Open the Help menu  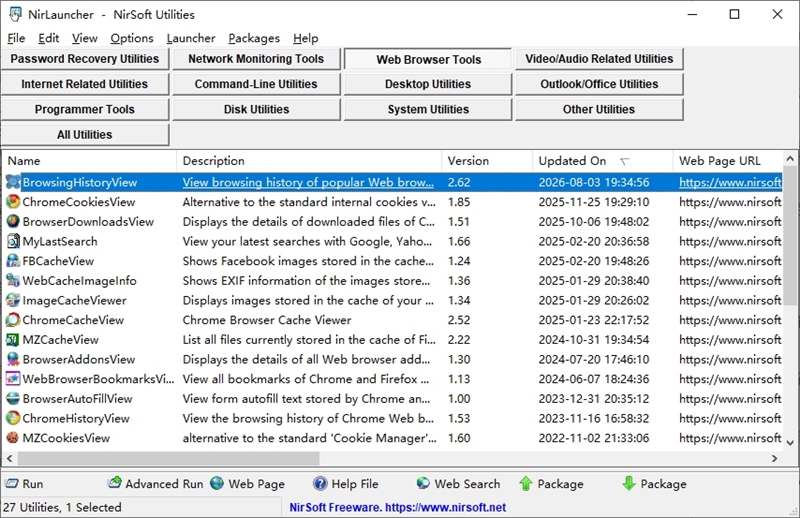[306, 38]
